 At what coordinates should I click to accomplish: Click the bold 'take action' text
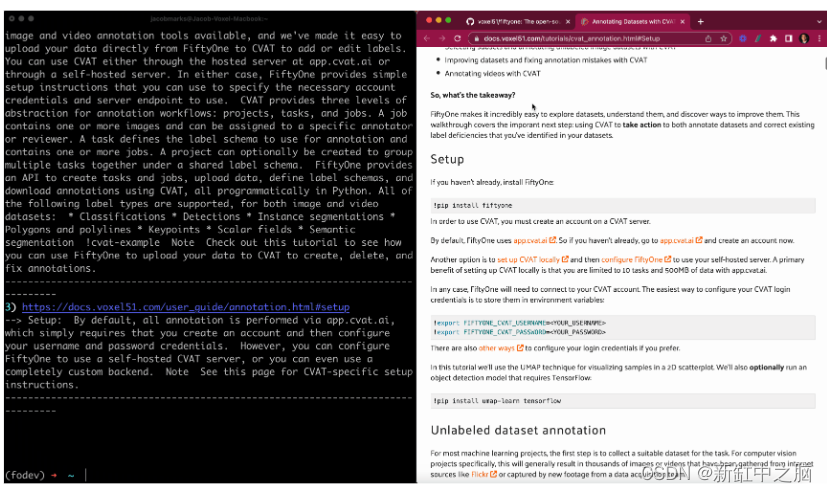tap(641, 125)
